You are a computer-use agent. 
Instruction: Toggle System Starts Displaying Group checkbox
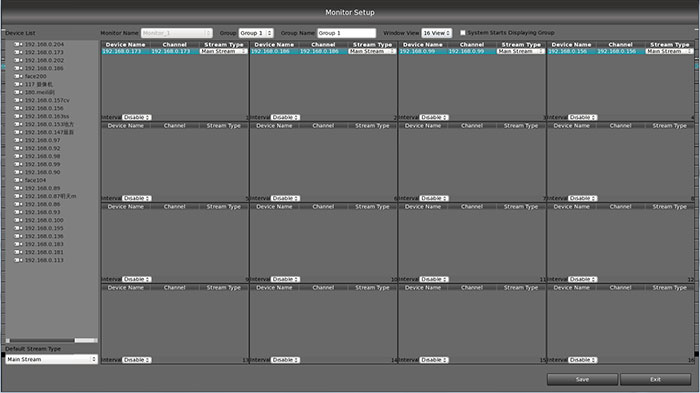click(462, 33)
